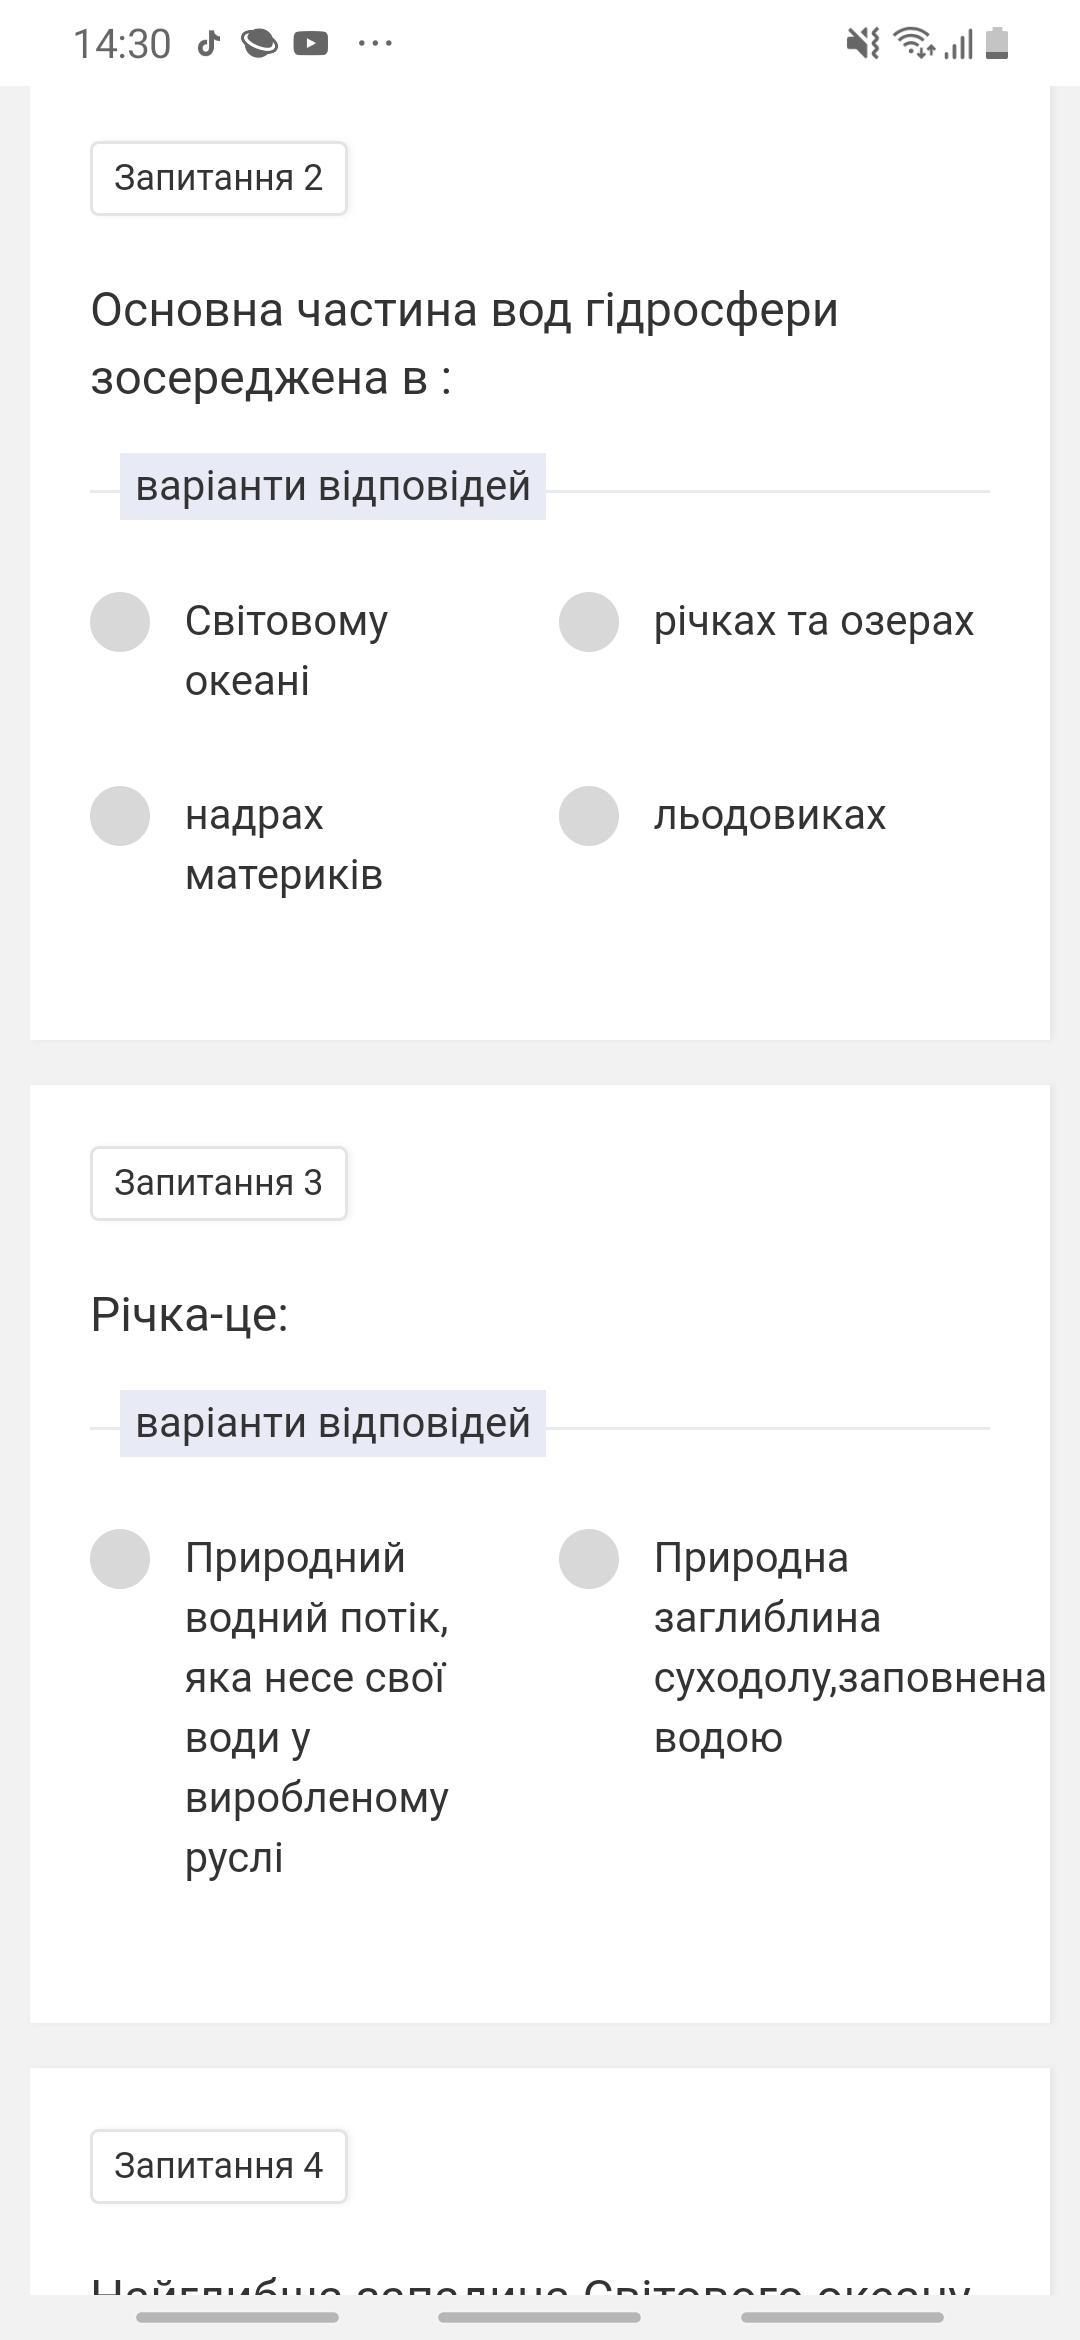Tap the cellular signal strength icon
The height and width of the screenshot is (2340, 1080).
point(959,44)
